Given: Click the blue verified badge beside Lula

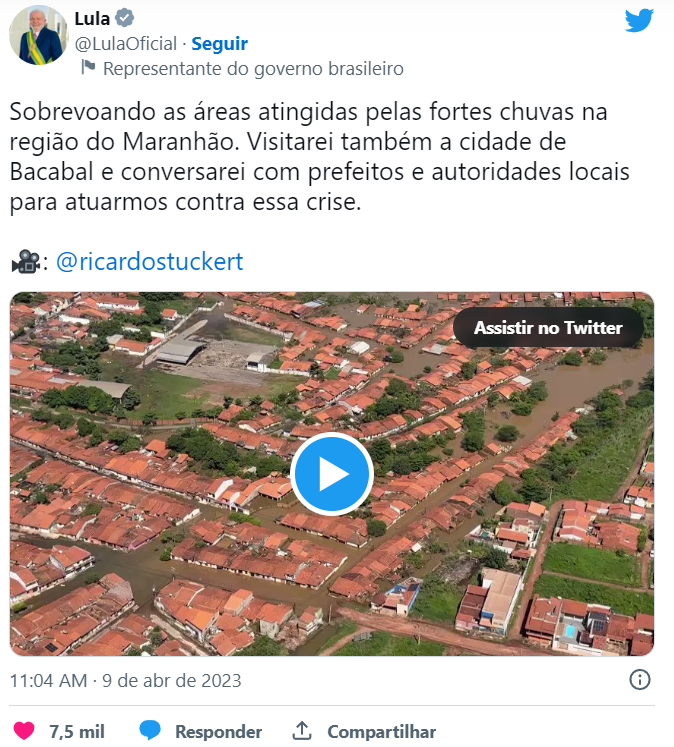Looking at the screenshot, I should click(x=125, y=19).
